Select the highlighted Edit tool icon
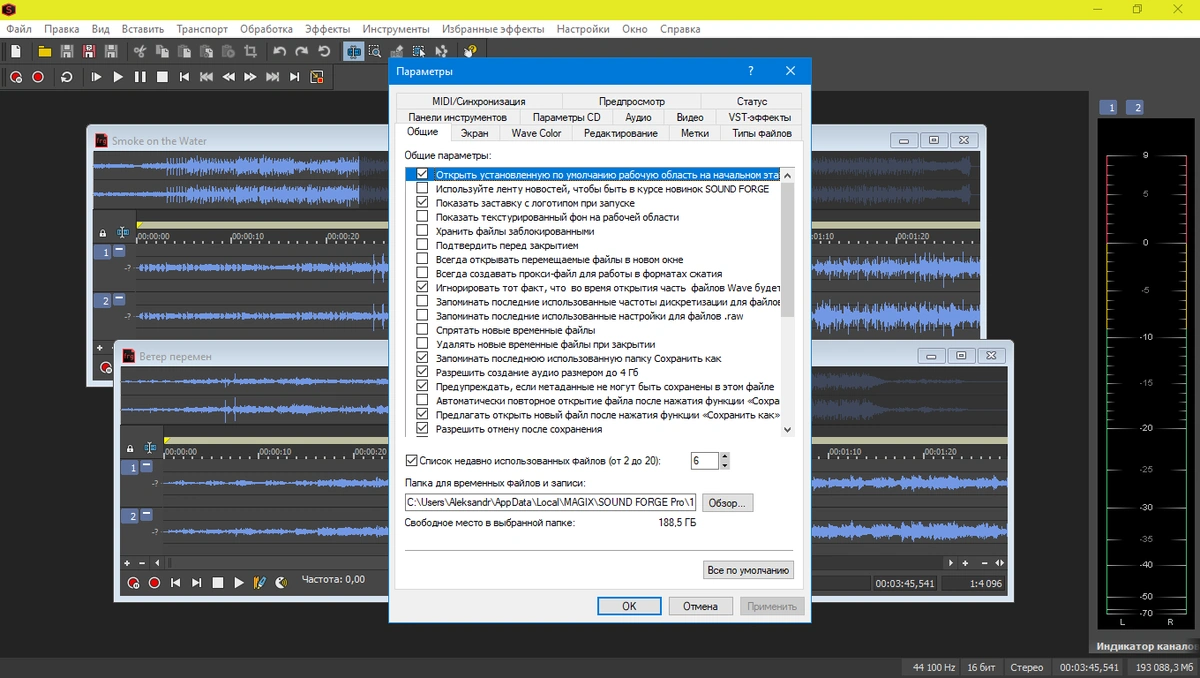 point(353,52)
